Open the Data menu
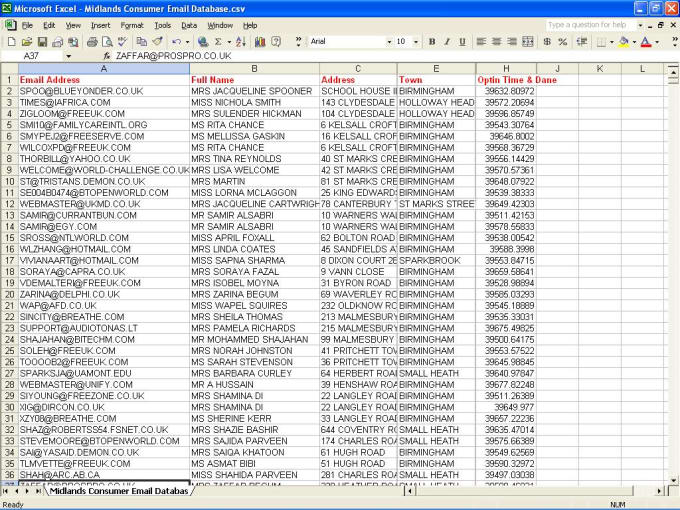 coord(189,25)
